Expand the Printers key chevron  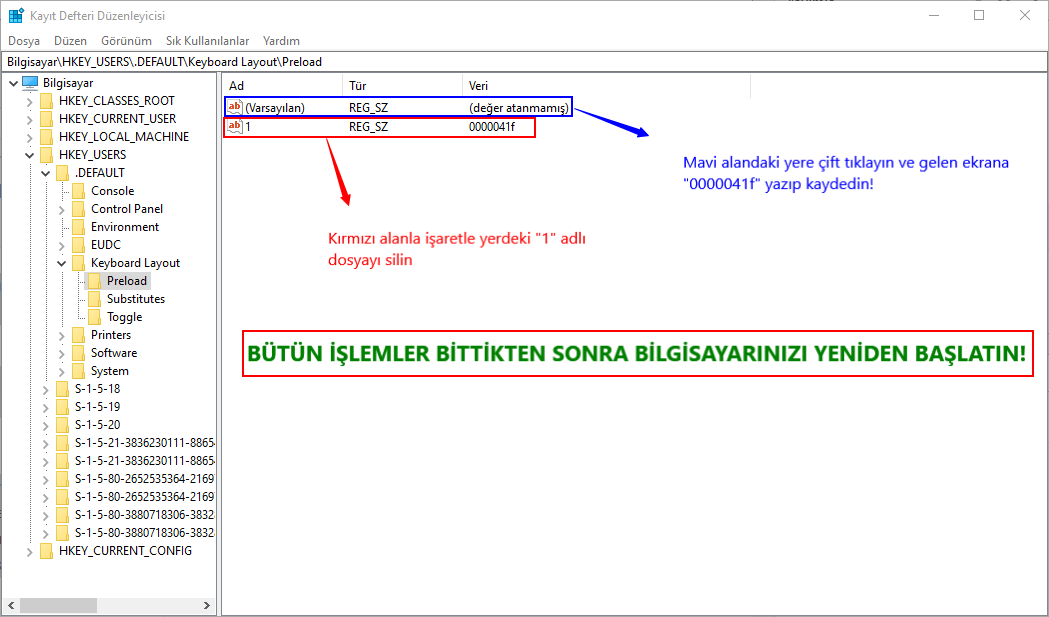click(x=62, y=335)
